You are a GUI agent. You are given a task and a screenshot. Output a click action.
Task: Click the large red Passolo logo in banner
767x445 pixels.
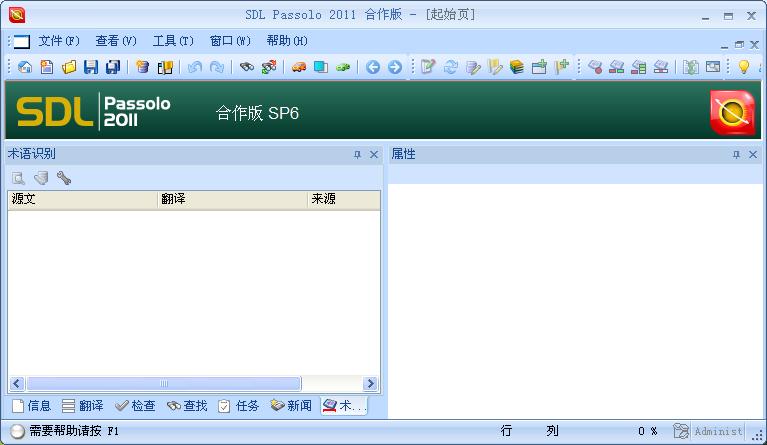click(732, 112)
